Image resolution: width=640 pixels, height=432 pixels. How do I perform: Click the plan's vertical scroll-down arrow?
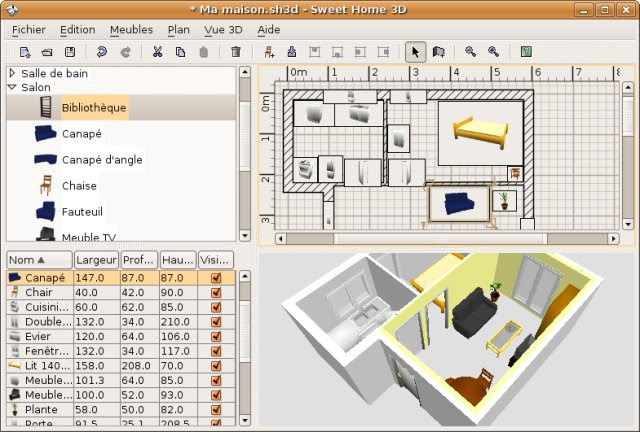[x=628, y=224]
